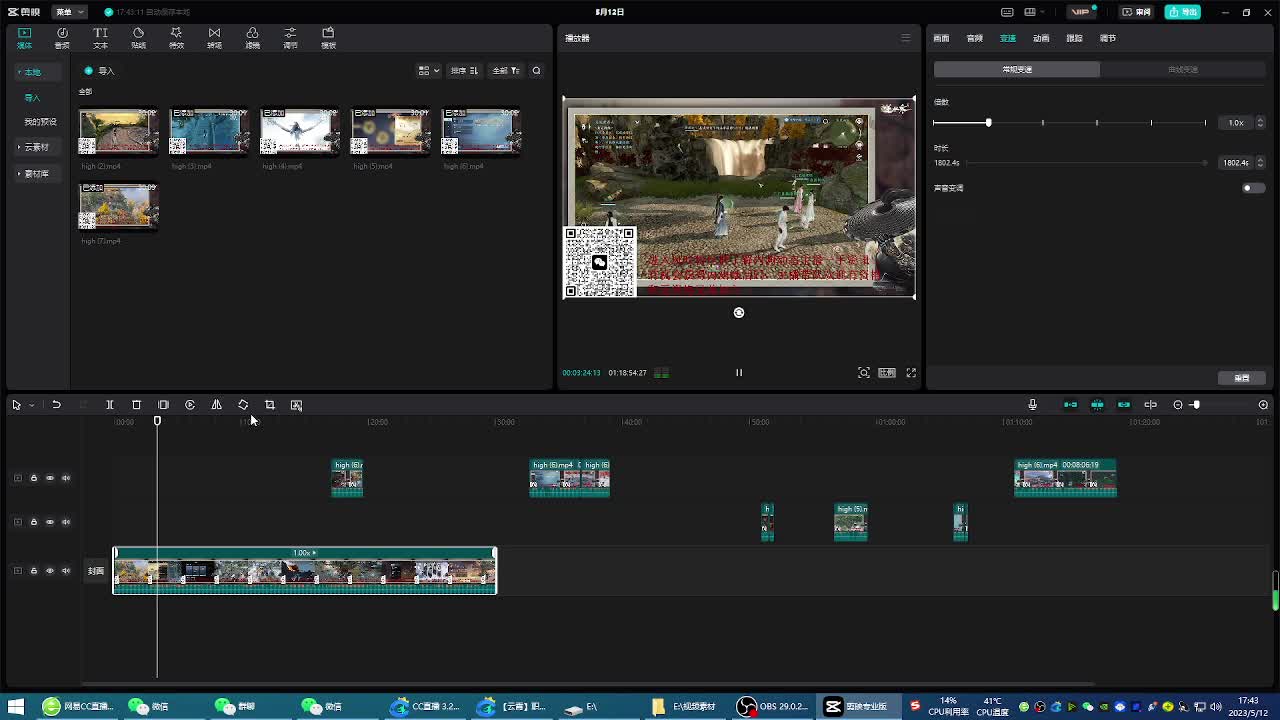The height and width of the screenshot is (720, 1280).
Task: Switch to the Audio (音频) properties tab
Action: pyautogui.click(x=975, y=38)
